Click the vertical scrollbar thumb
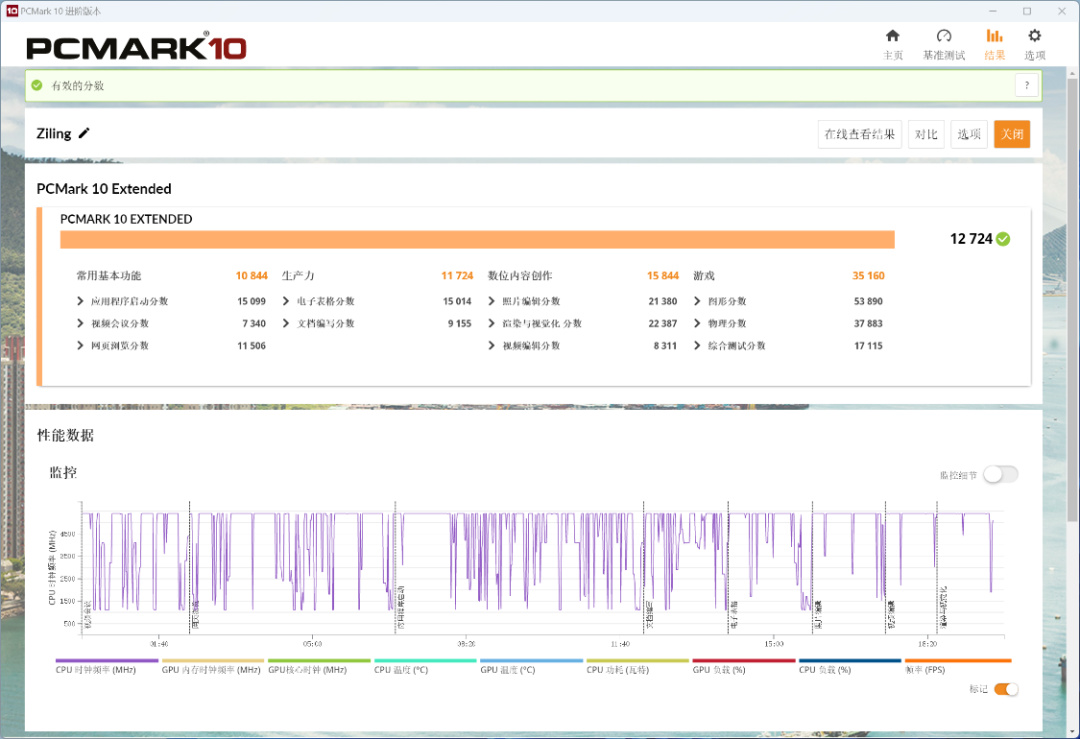 [1072, 300]
